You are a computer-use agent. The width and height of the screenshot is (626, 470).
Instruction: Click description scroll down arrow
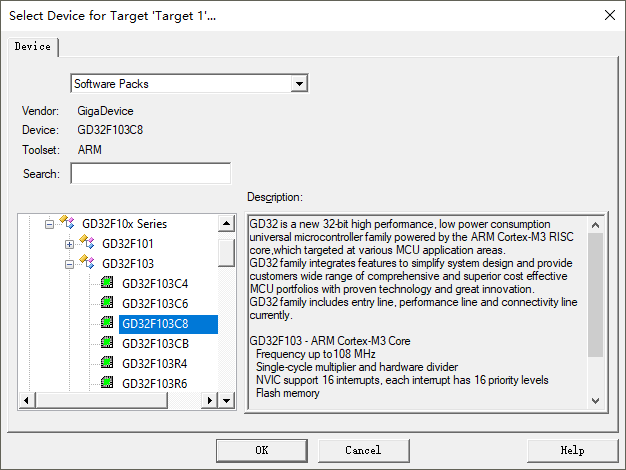[595, 401]
